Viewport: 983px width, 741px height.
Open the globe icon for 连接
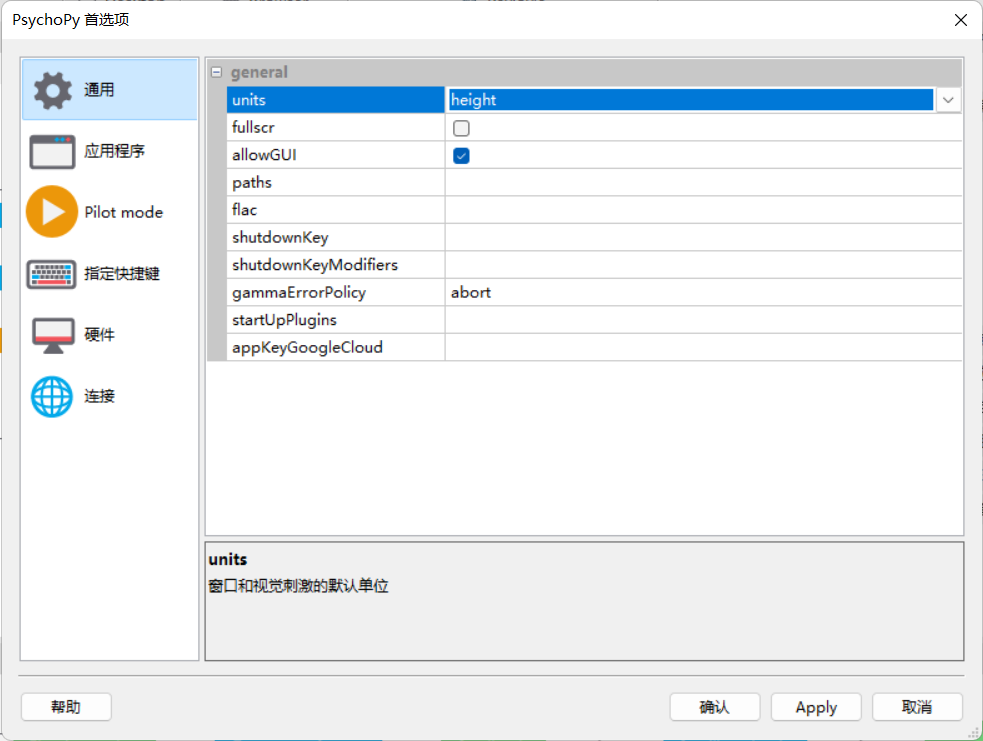[52, 396]
